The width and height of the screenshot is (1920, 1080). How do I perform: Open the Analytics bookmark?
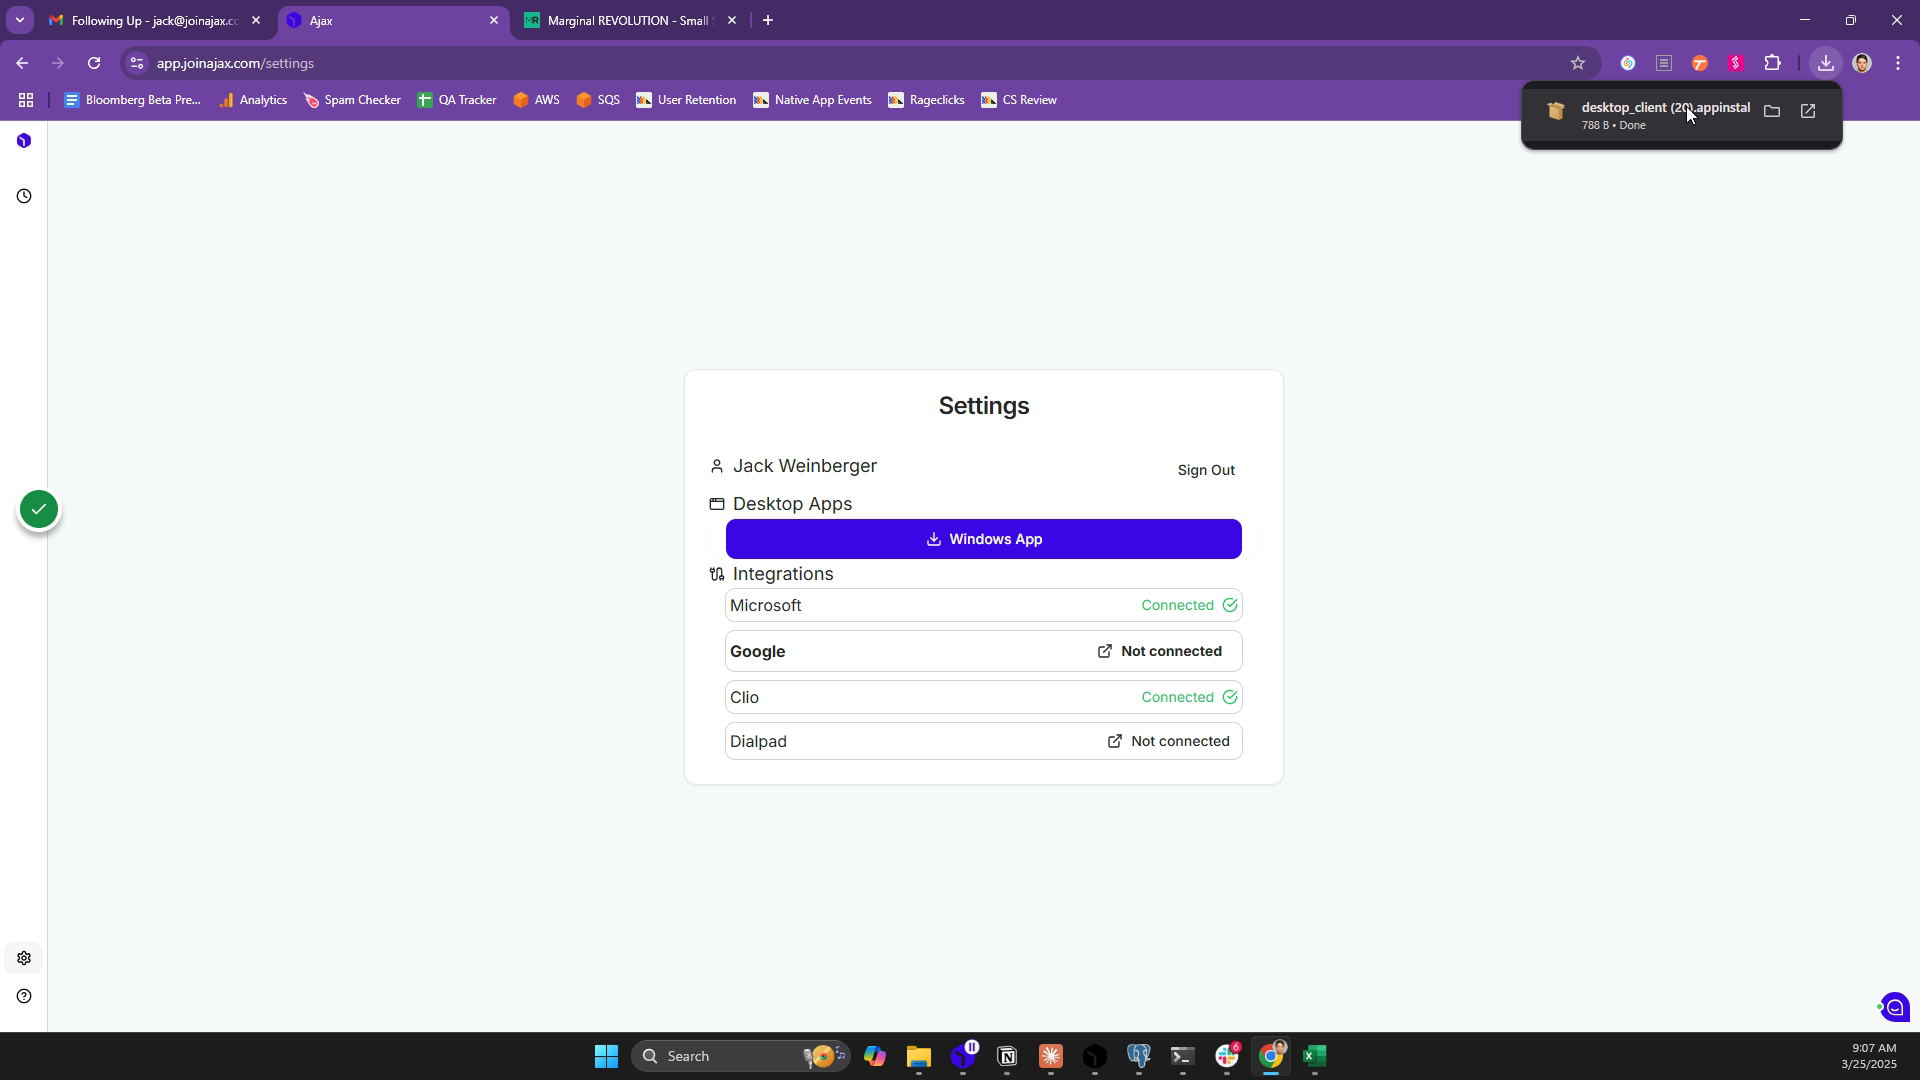click(253, 100)
